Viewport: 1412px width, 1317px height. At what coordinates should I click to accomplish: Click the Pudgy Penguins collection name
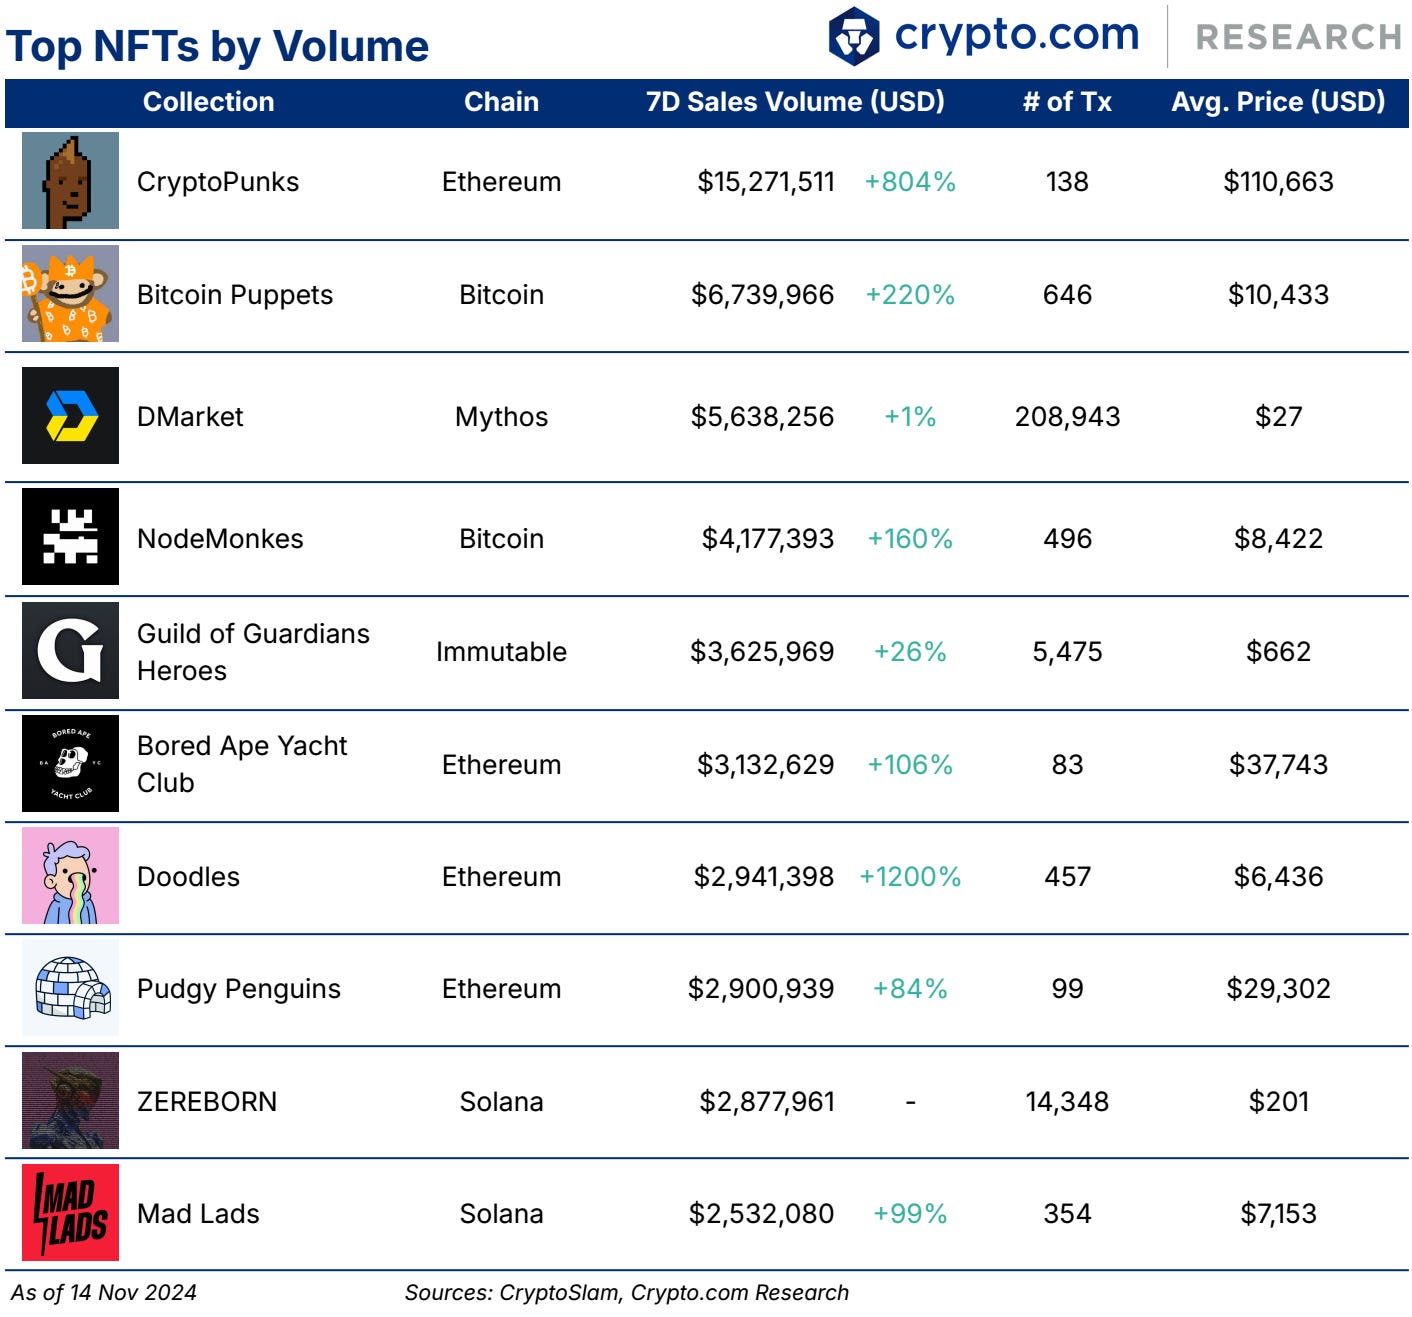[239, 989]
